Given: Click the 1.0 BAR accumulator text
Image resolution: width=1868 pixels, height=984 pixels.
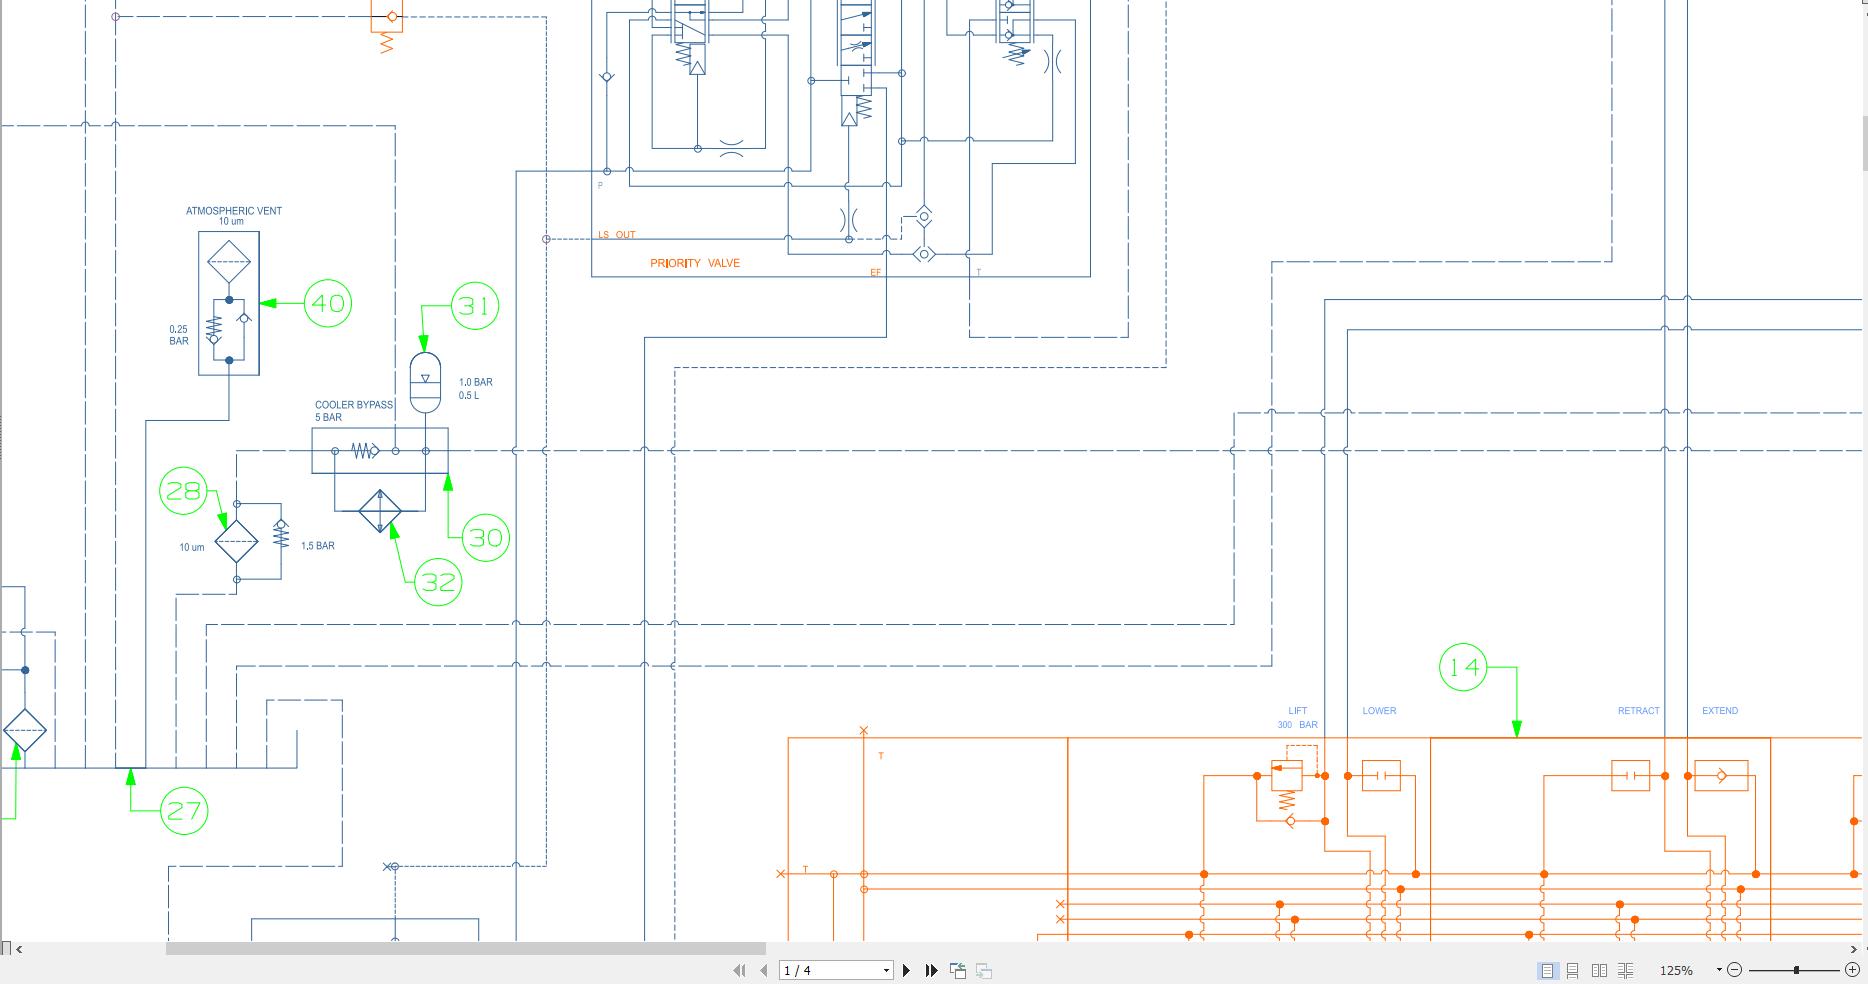Looking at the screenshot, I should click(x=476, y=382).
